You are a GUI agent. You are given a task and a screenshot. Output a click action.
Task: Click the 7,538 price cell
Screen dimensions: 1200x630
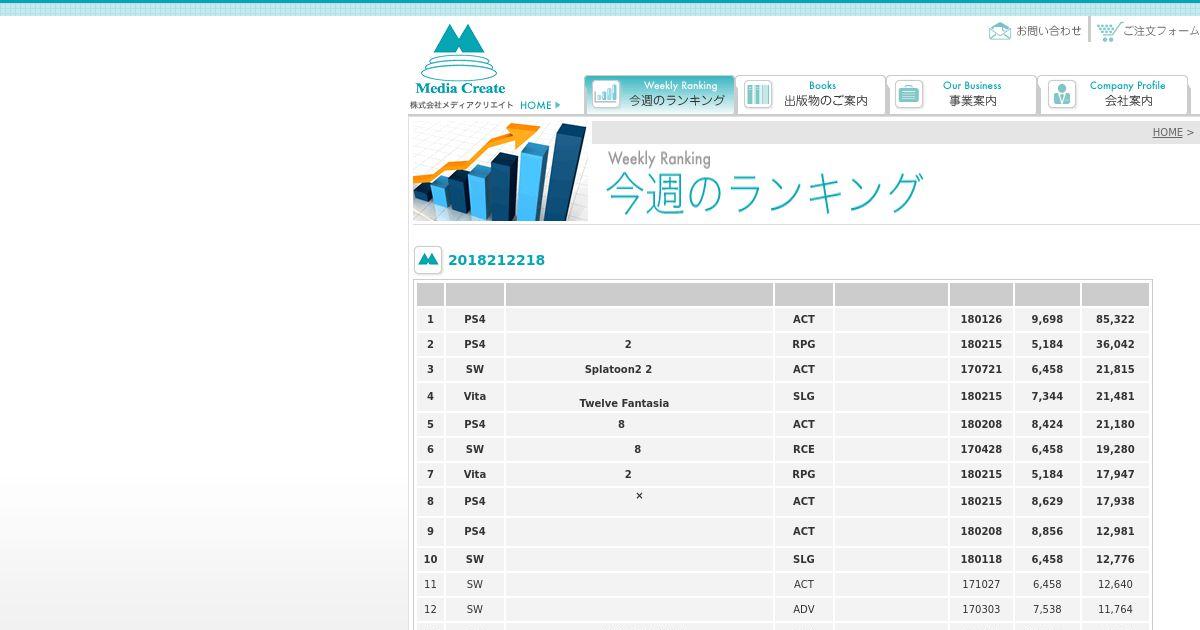(1047, 609)
